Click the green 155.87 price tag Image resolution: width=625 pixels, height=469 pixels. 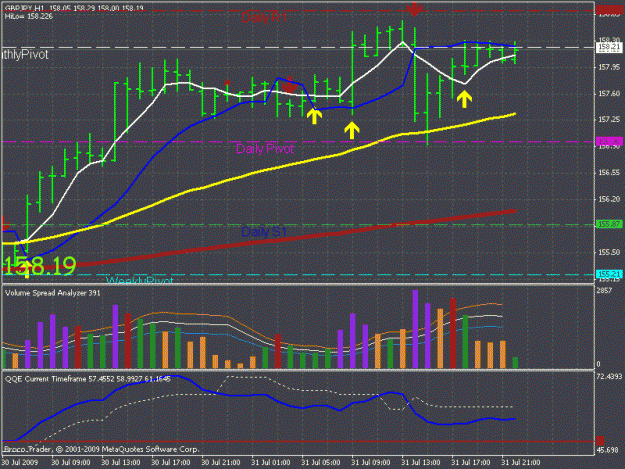pyautogui.click(x=609, y=224)
